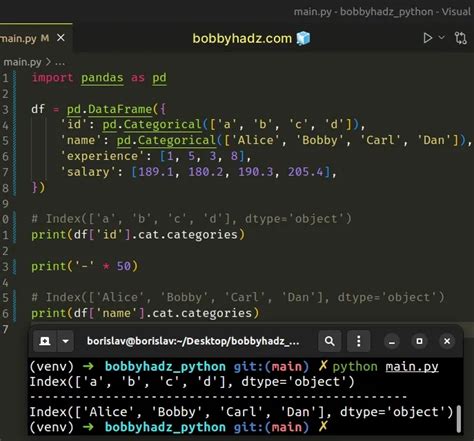The height and width of the screenshot is (441, 474).
Task: Click the comment with 'Alice', 'Bobby' Index
Action: pyautogui.click(x=238, y=297)
